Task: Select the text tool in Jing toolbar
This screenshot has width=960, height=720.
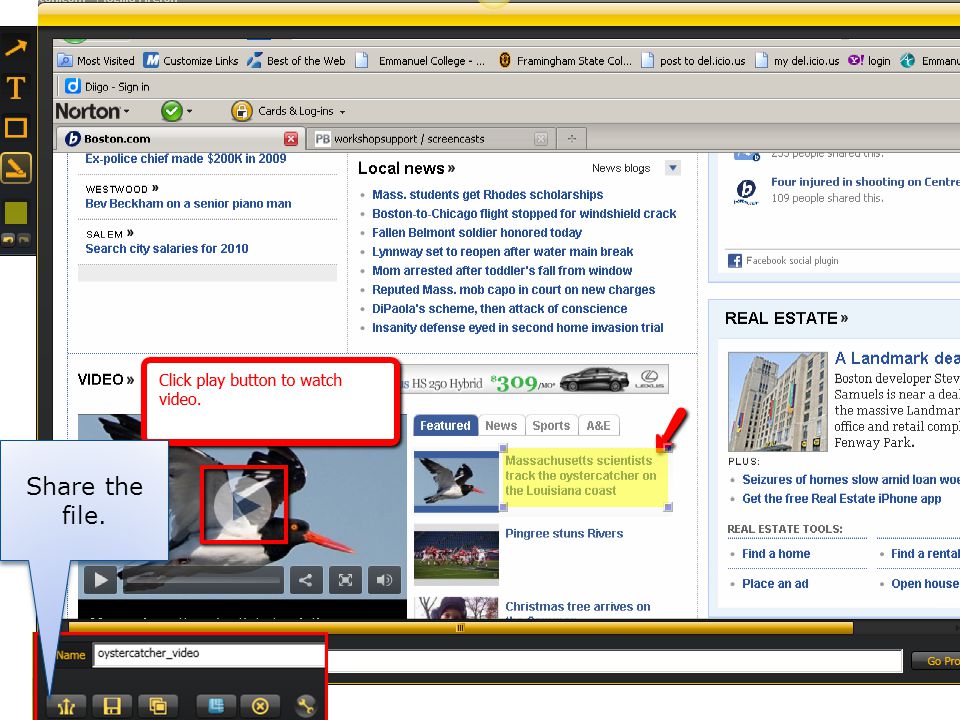Action: point(16,88)
